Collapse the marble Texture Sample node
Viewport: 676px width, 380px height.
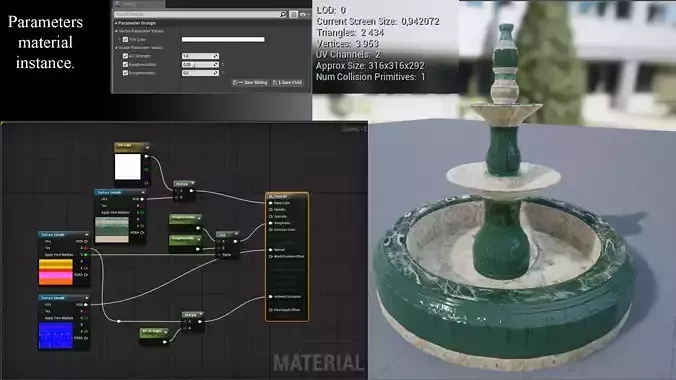click(143, 192)
